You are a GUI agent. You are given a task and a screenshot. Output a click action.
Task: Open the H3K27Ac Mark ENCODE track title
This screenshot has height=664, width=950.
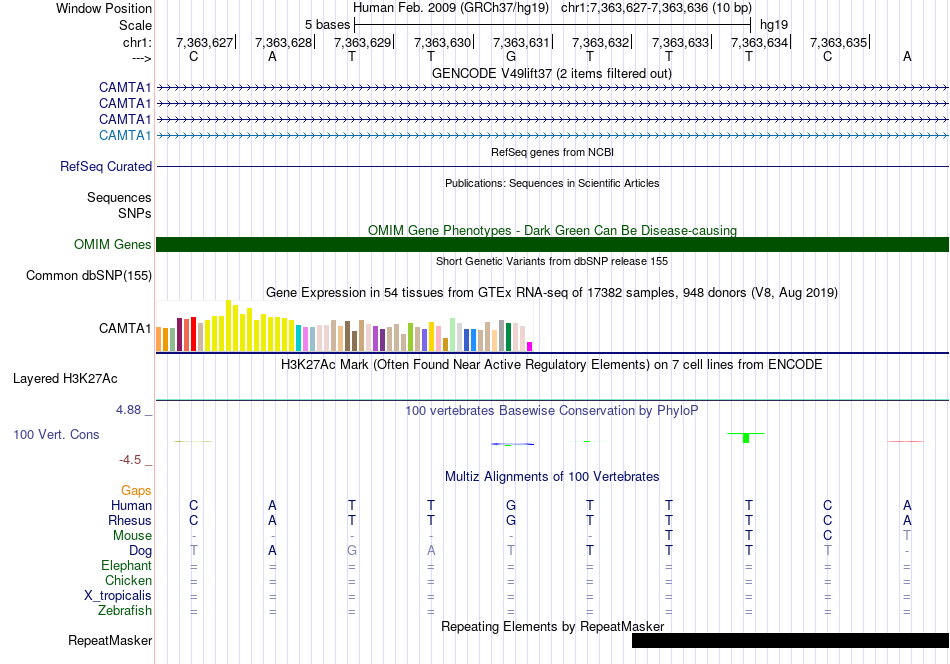(x=552, y=365)
